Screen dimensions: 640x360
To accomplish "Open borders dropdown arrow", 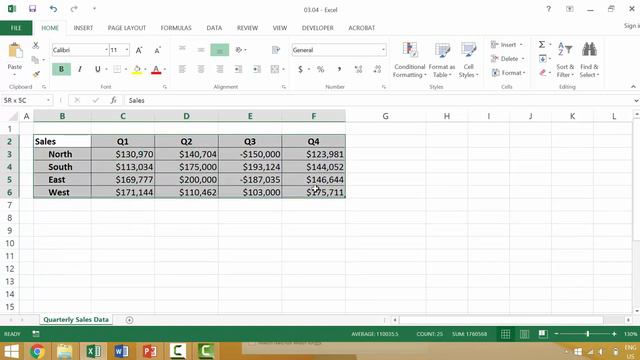I will [x=126, y=69].
